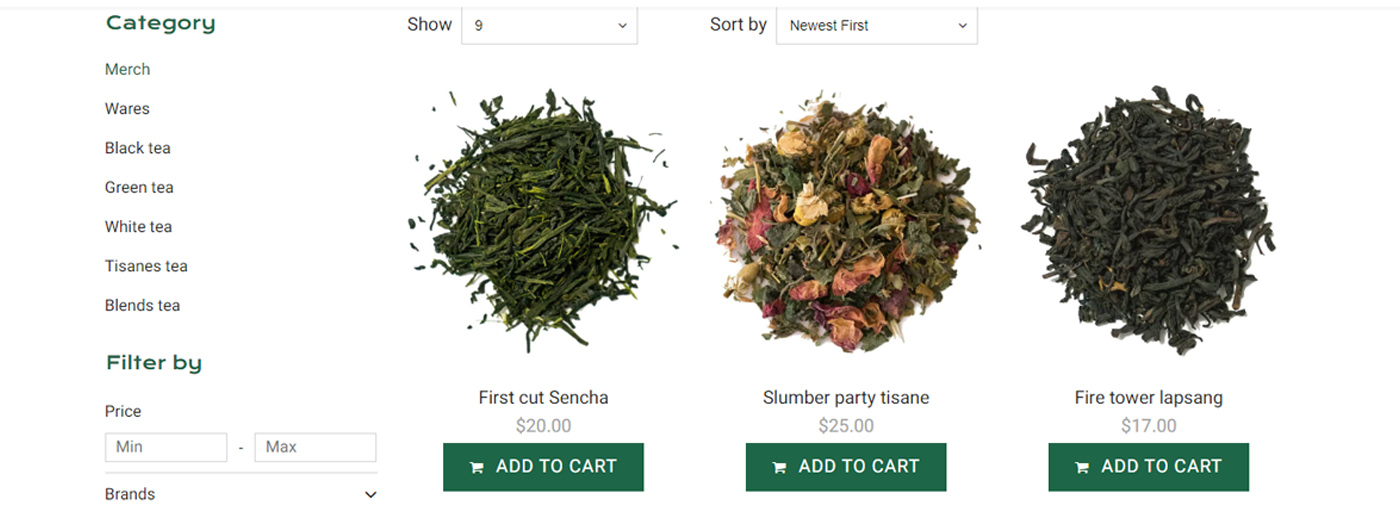Expand the Brands filter chevron
Screen dimensions: 1400x515
pyautogui.click(x=371, y=494)
